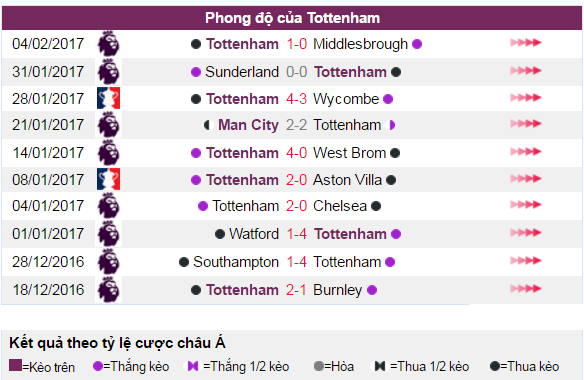This screenshot has height=380, width=584.
Task: Open details arrows for Tottenham vs Burnley
Action: pos(526,289)
